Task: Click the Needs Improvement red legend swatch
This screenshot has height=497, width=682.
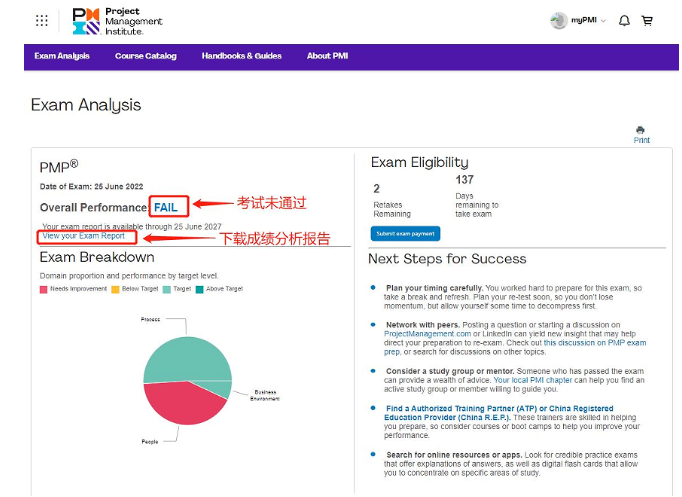Action: point(44,288)
